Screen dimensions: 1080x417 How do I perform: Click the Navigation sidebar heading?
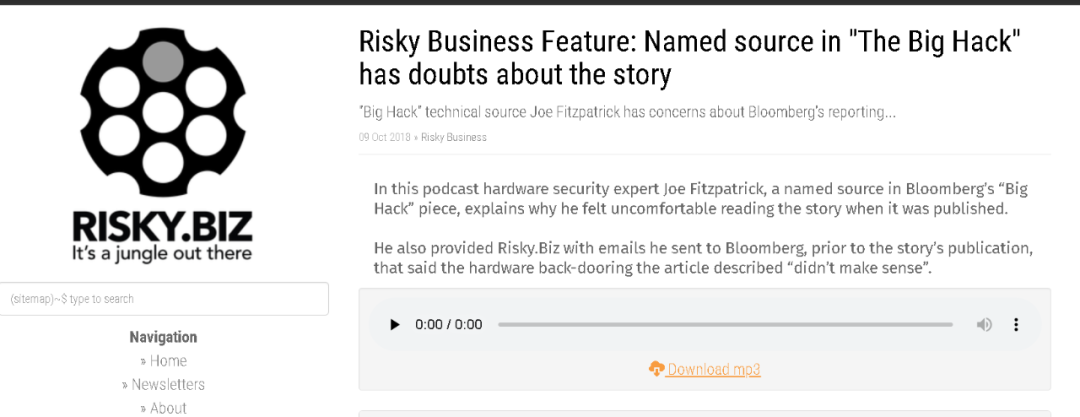tap(163, 337)
